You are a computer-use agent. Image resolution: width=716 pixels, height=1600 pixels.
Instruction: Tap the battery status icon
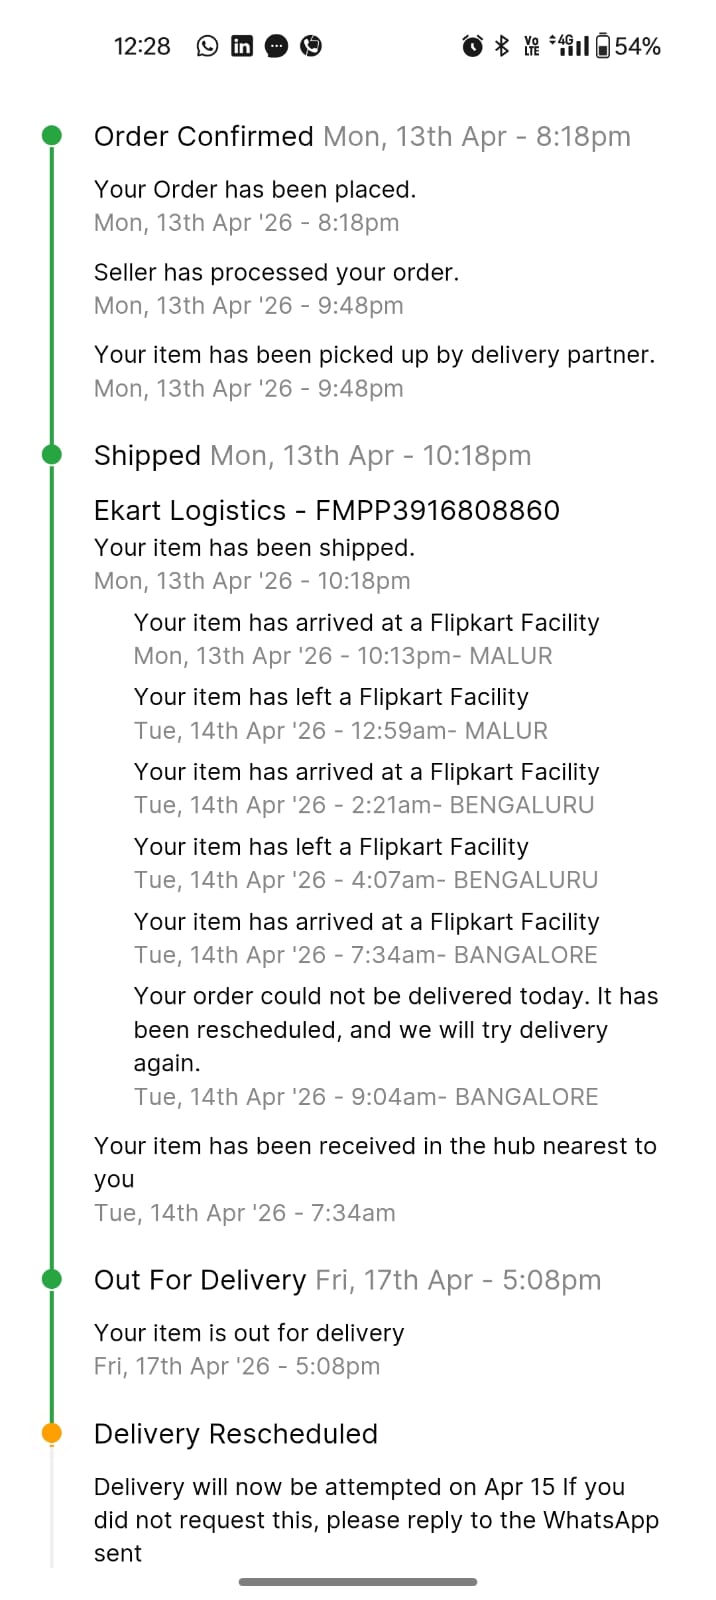coord(603,46)
